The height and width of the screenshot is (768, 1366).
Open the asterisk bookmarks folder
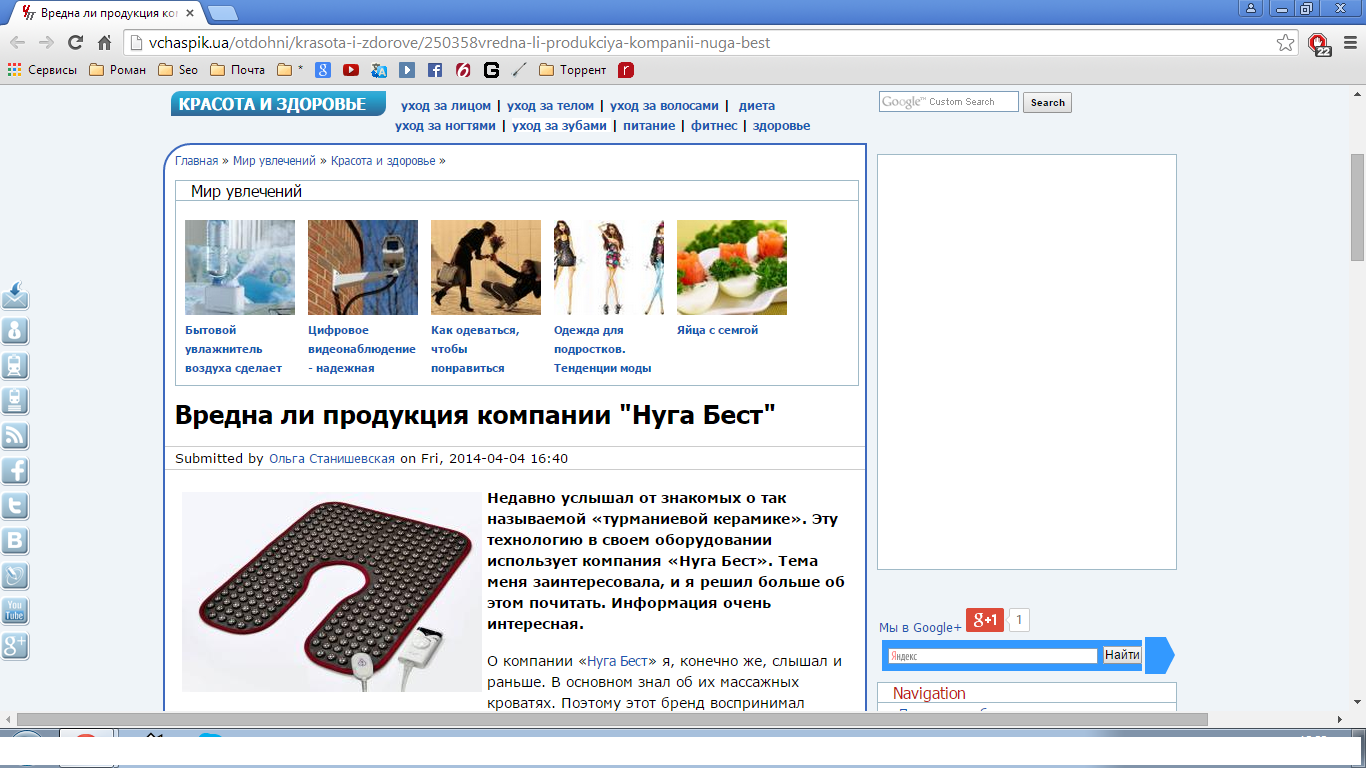[x=290, y=70]
